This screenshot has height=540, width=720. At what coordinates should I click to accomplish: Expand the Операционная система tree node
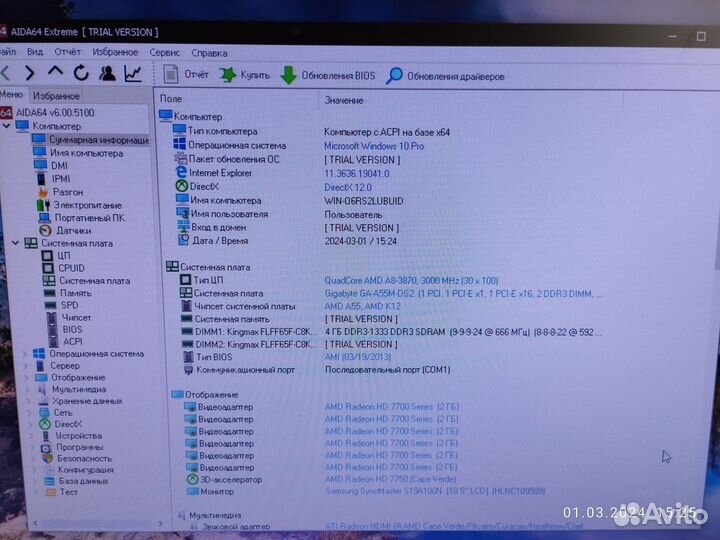click(26, 354)
